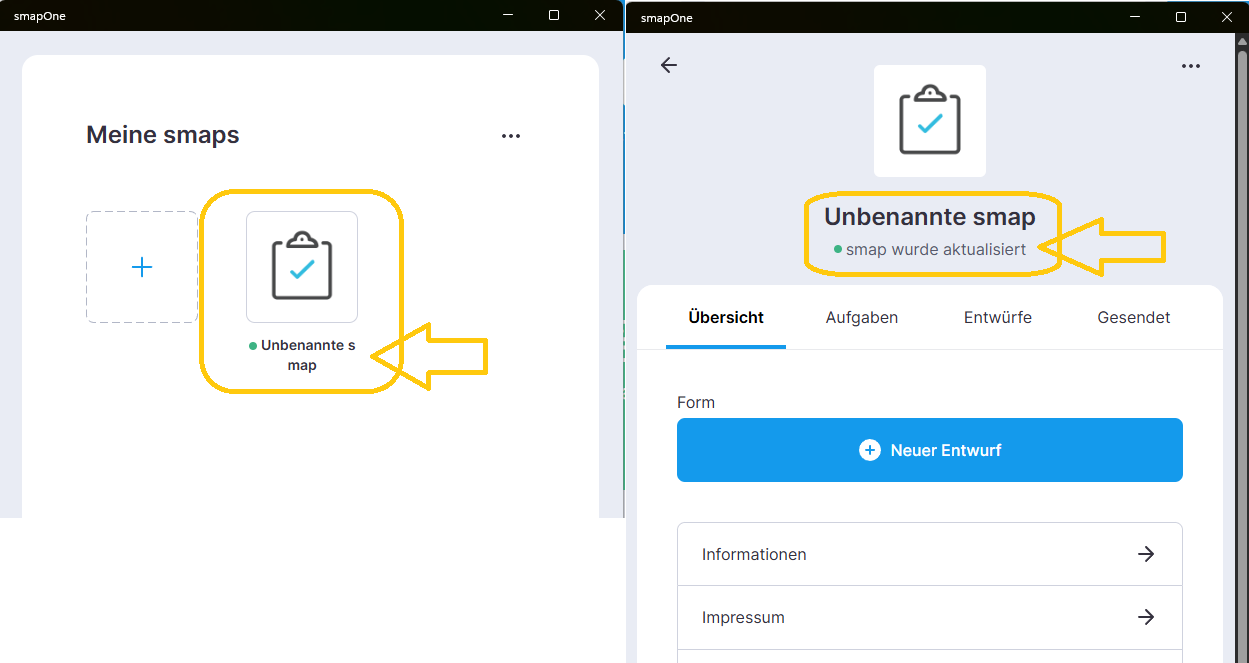Open the Informationen row
This screenshot has height=663, width=1249.
tap(930, 554)
